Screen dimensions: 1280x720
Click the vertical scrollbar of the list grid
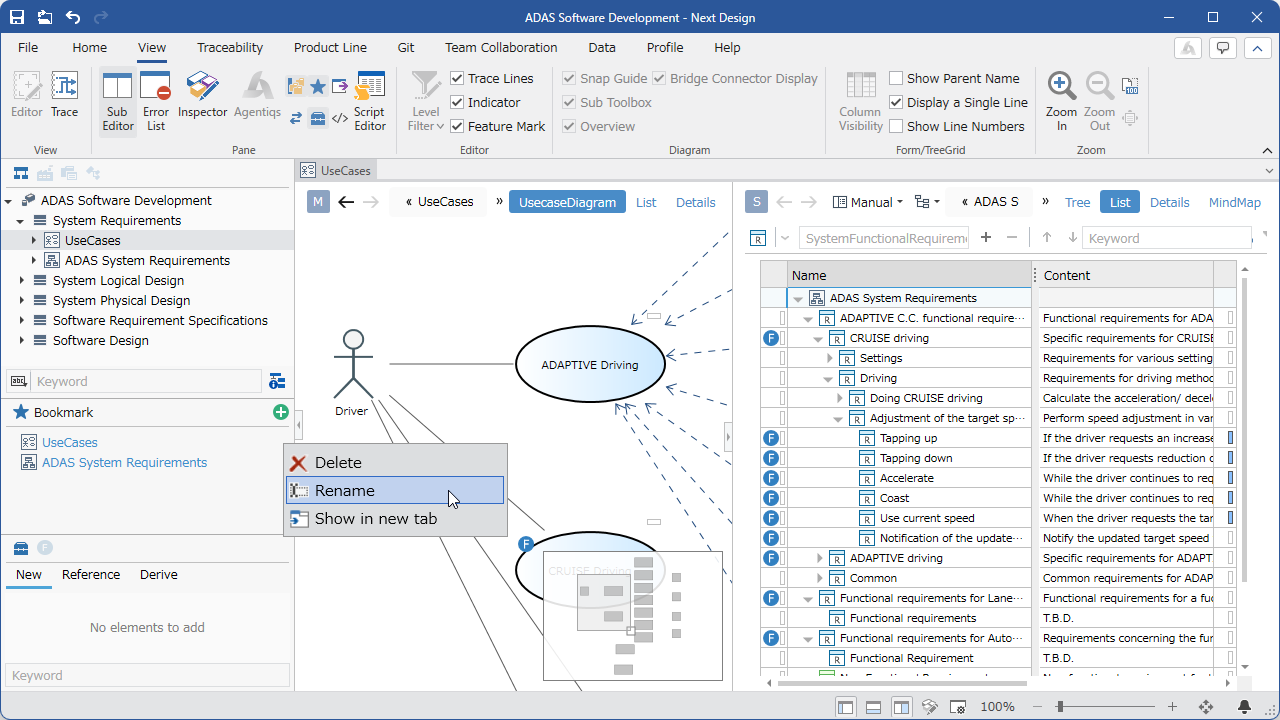(x=1245, y=430)
